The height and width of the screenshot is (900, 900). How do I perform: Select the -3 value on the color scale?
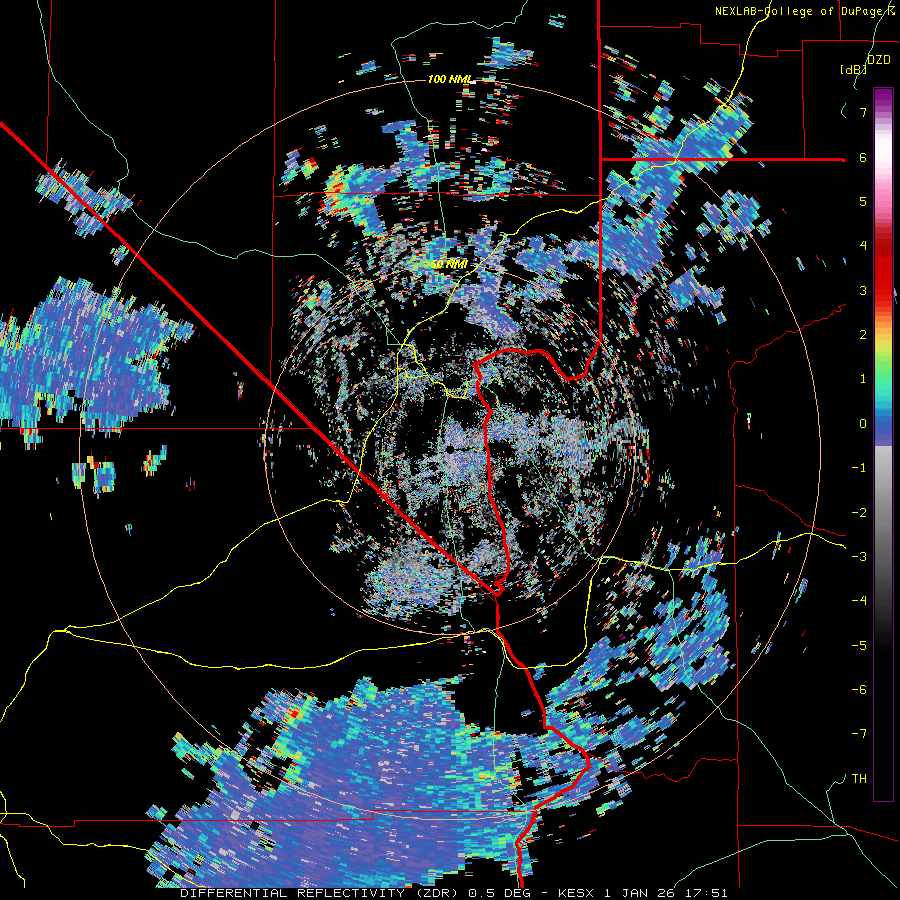pos(859,557)
